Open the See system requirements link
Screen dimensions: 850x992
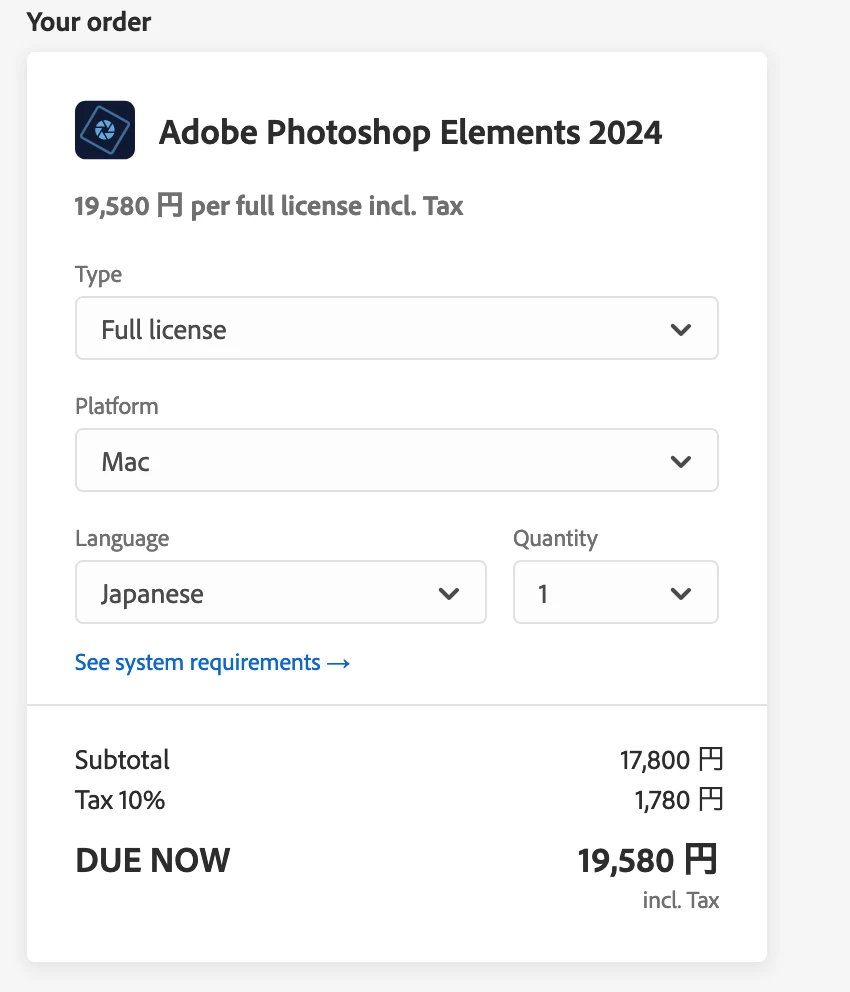coord(212,662)
